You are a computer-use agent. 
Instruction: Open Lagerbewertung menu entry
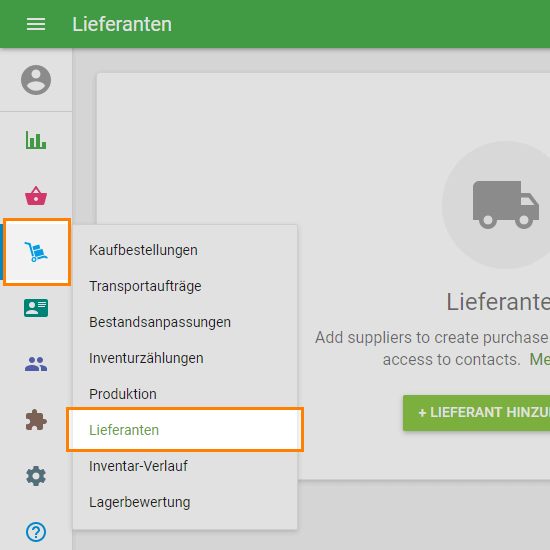[x=185, y=502]
